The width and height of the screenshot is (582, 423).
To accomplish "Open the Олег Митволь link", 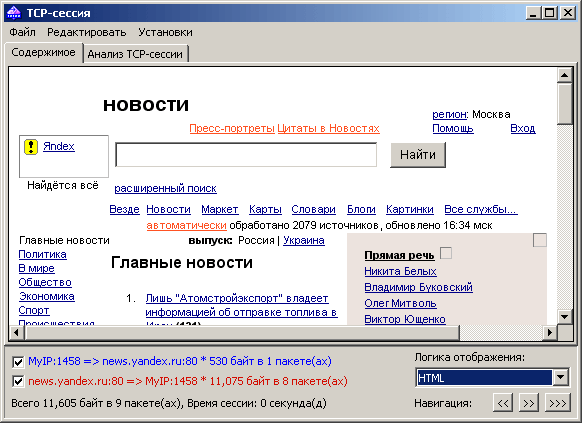I will (400, 303).
